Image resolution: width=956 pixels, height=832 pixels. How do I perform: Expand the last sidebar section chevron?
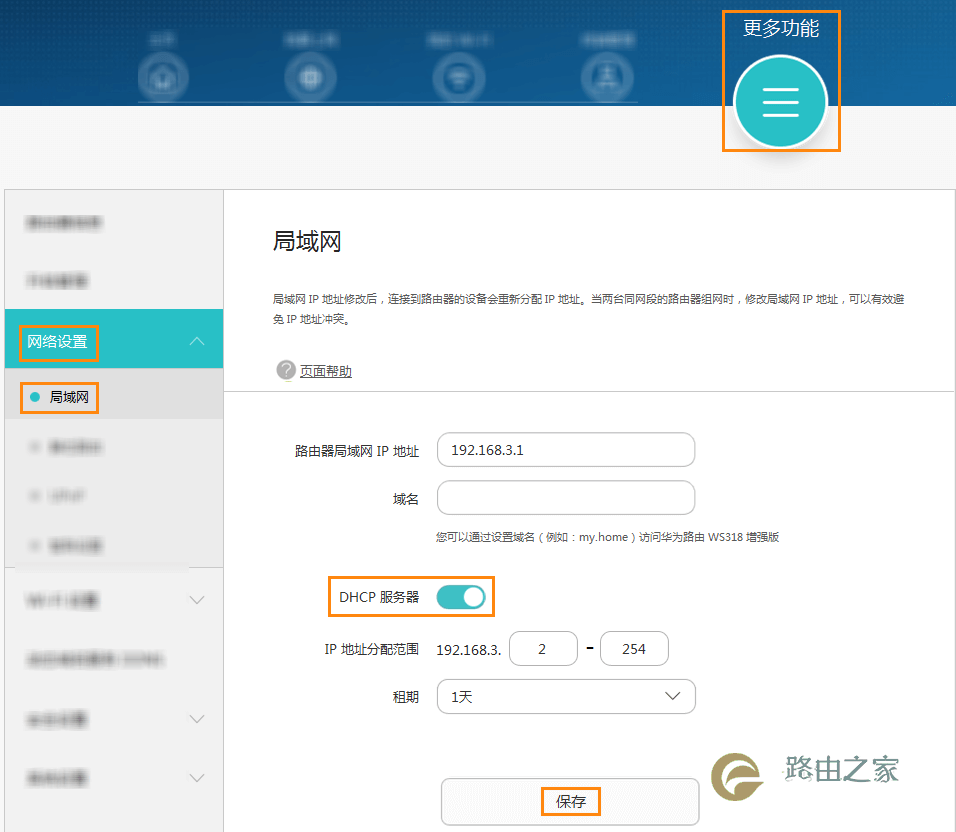pos(197,778)
